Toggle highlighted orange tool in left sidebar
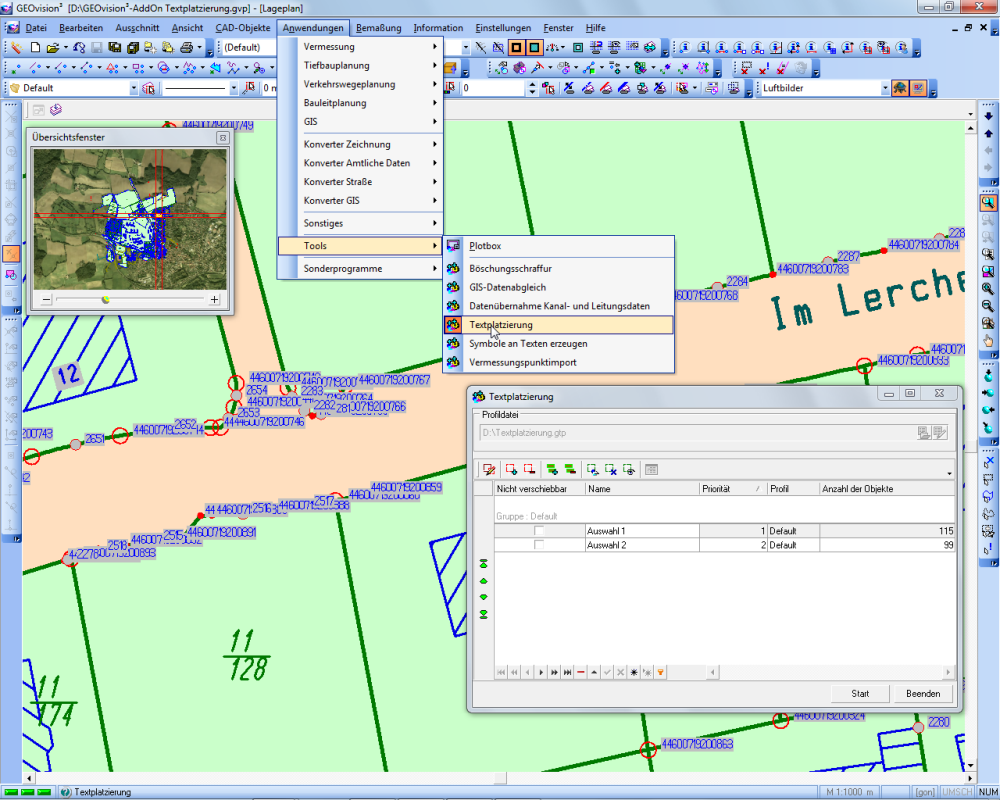Viewport: 1000px width, 800px height. tap(11, 253)
